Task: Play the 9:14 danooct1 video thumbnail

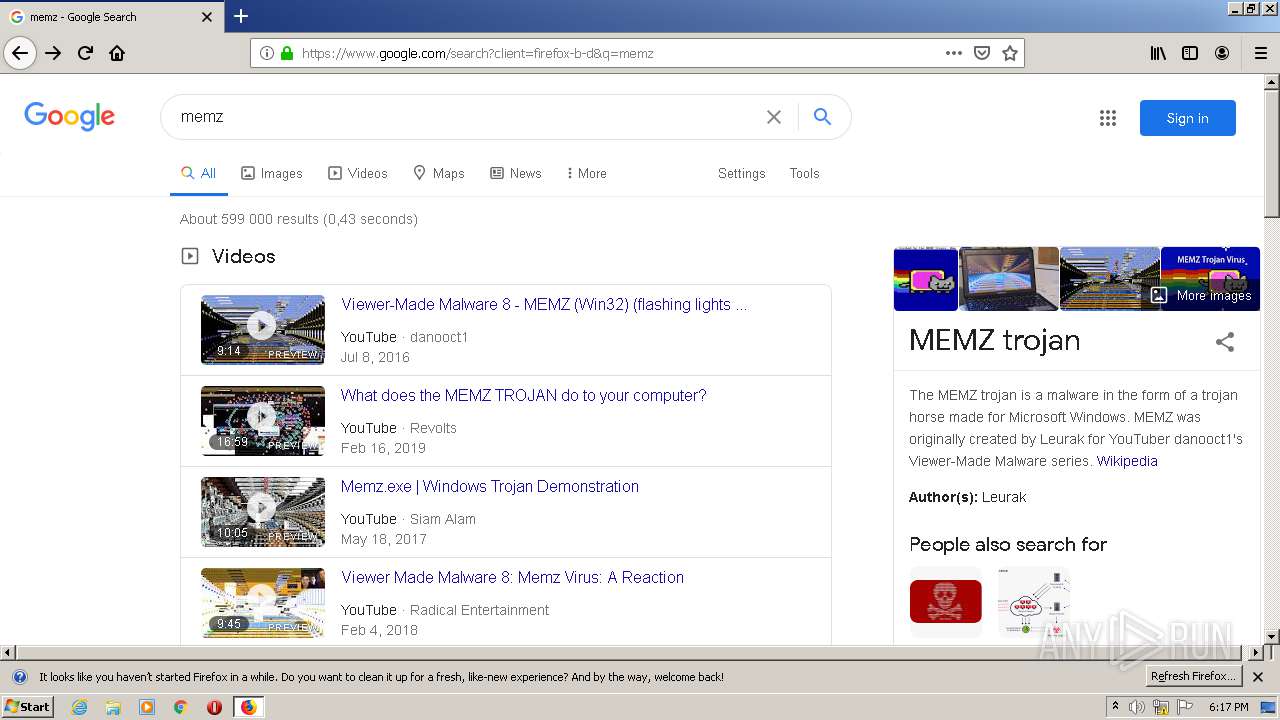Action: (263, 329)
